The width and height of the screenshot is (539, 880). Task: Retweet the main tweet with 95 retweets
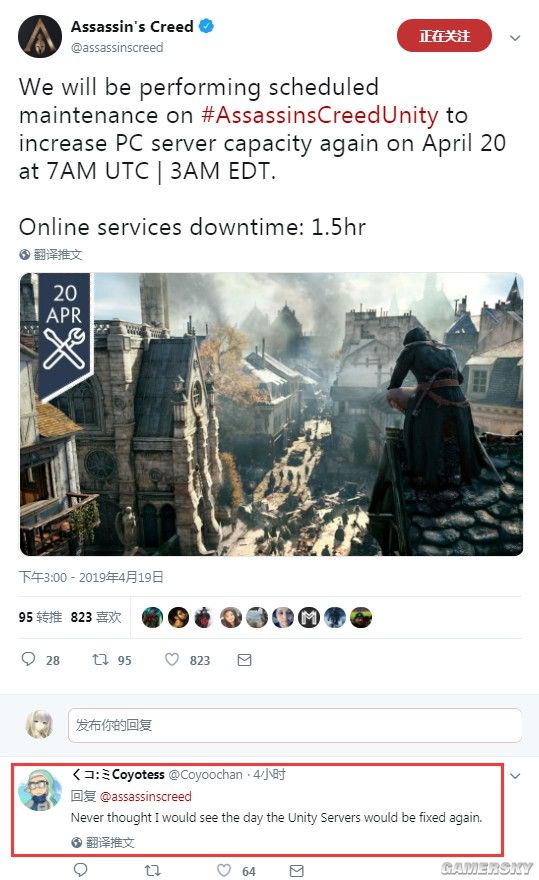(101, 659)
